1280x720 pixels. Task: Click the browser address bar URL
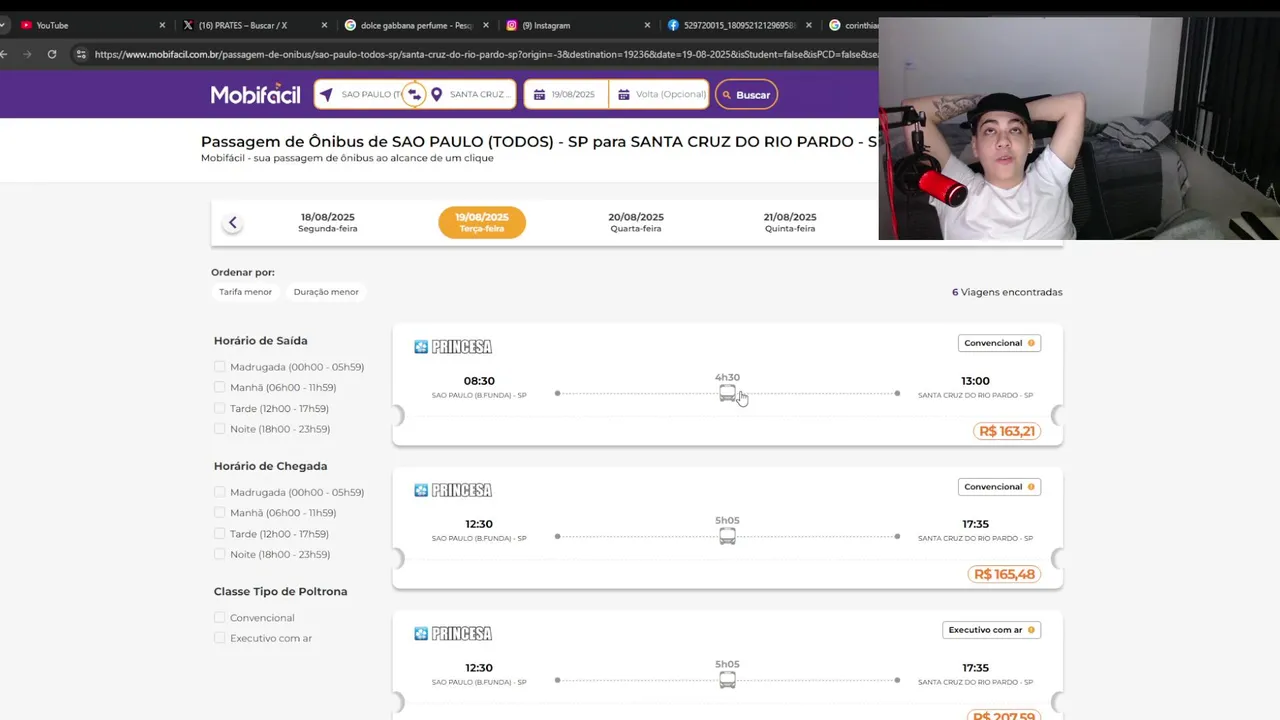[486, 54]
